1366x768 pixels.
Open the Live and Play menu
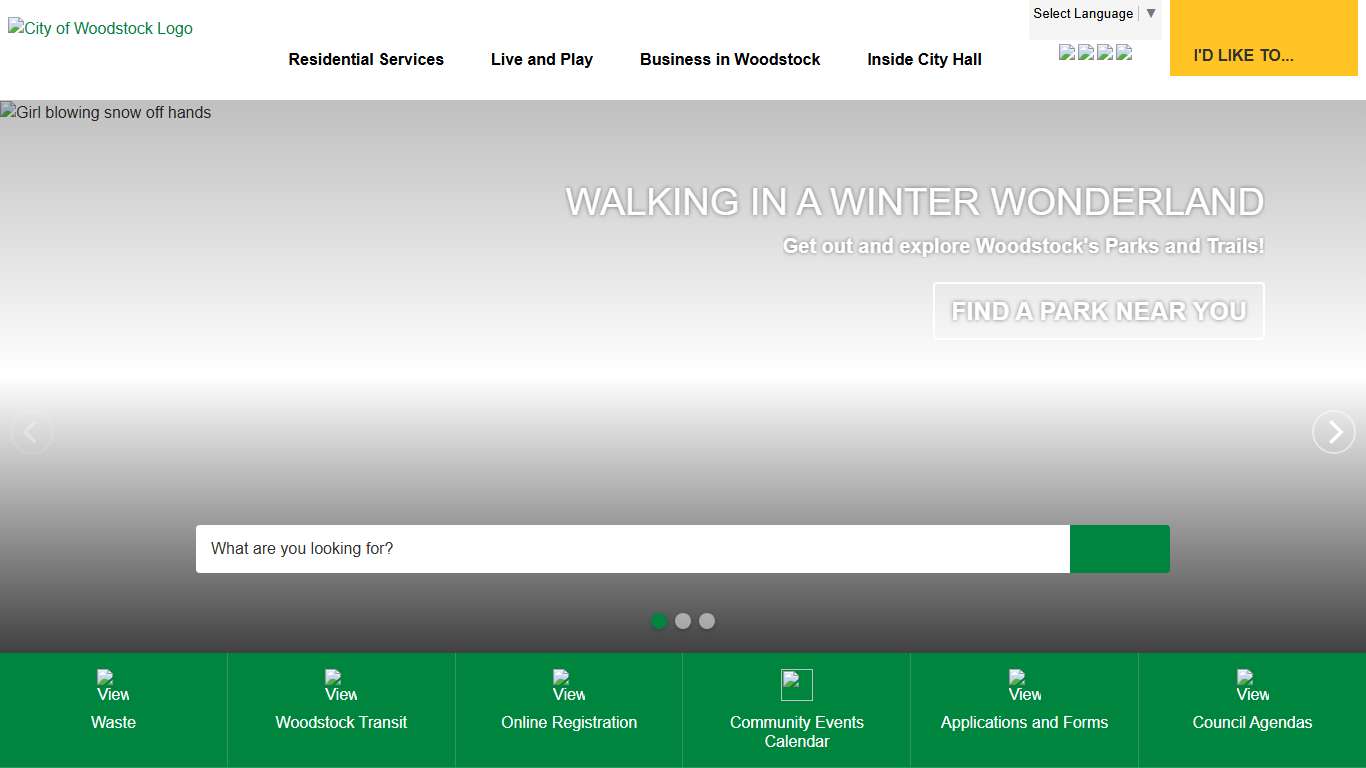point(542,60)
